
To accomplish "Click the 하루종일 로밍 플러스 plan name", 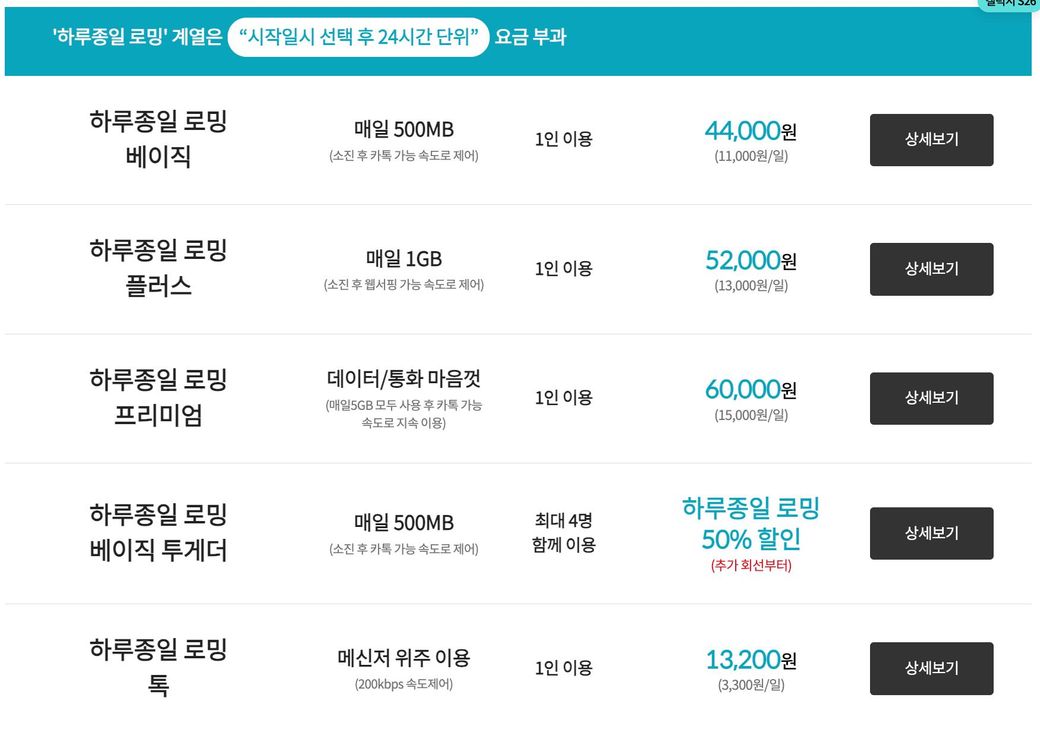I will point(158,268).
